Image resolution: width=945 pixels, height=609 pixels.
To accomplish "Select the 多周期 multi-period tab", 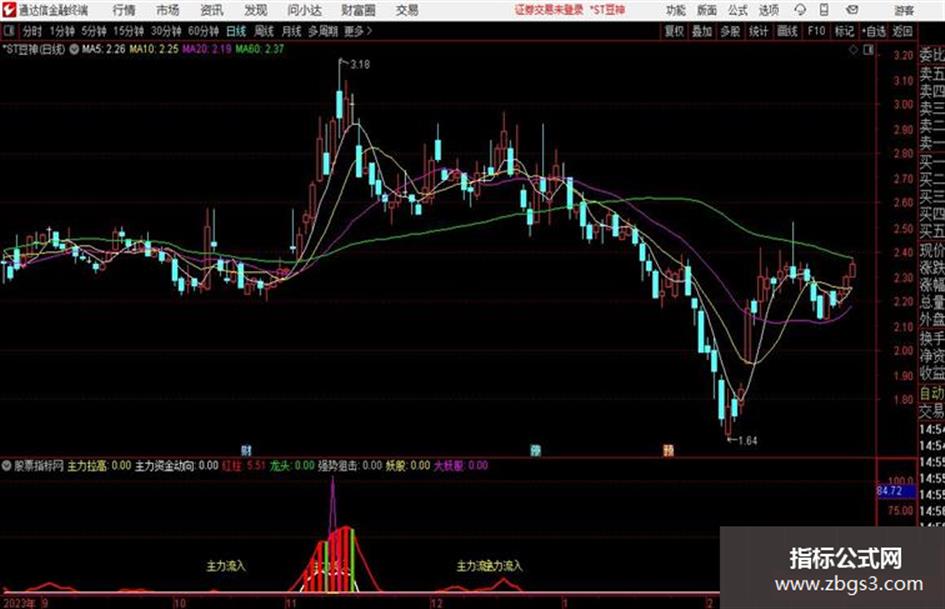I will tap(323, 31).
